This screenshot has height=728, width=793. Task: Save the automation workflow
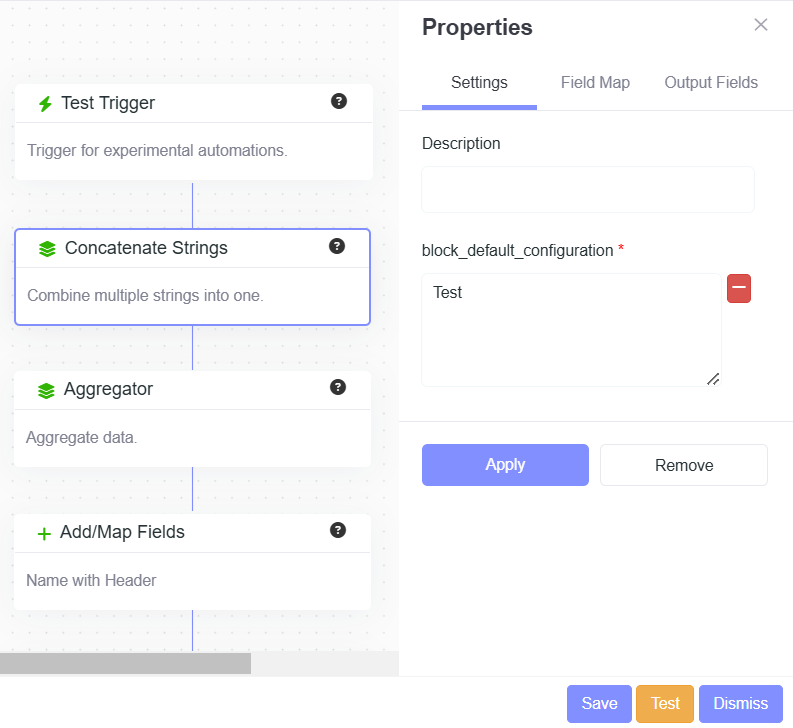(x=599, y=704)
